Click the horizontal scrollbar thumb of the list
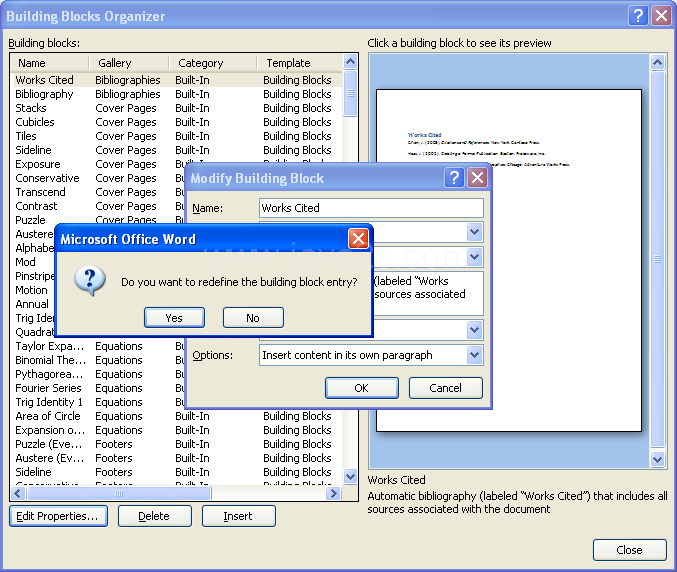Screen dimensions: 677x572 [x=119, y=493]
